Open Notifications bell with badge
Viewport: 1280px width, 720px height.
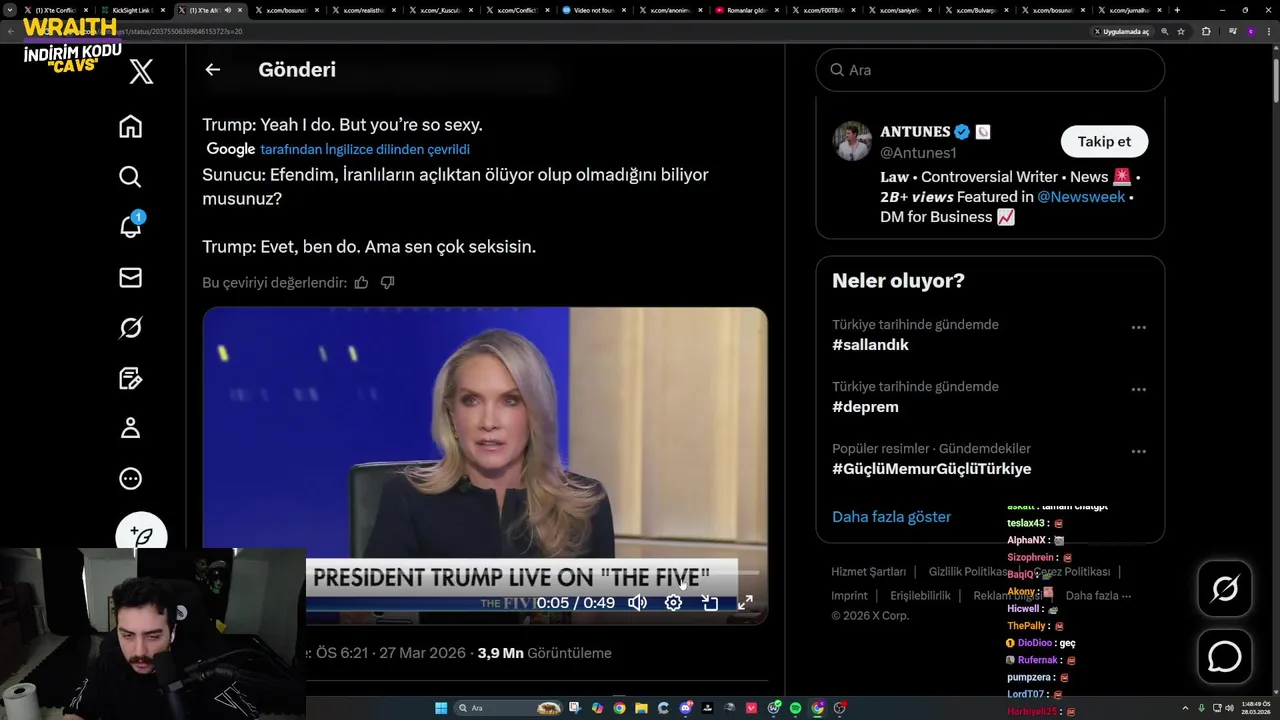[131, 225]
